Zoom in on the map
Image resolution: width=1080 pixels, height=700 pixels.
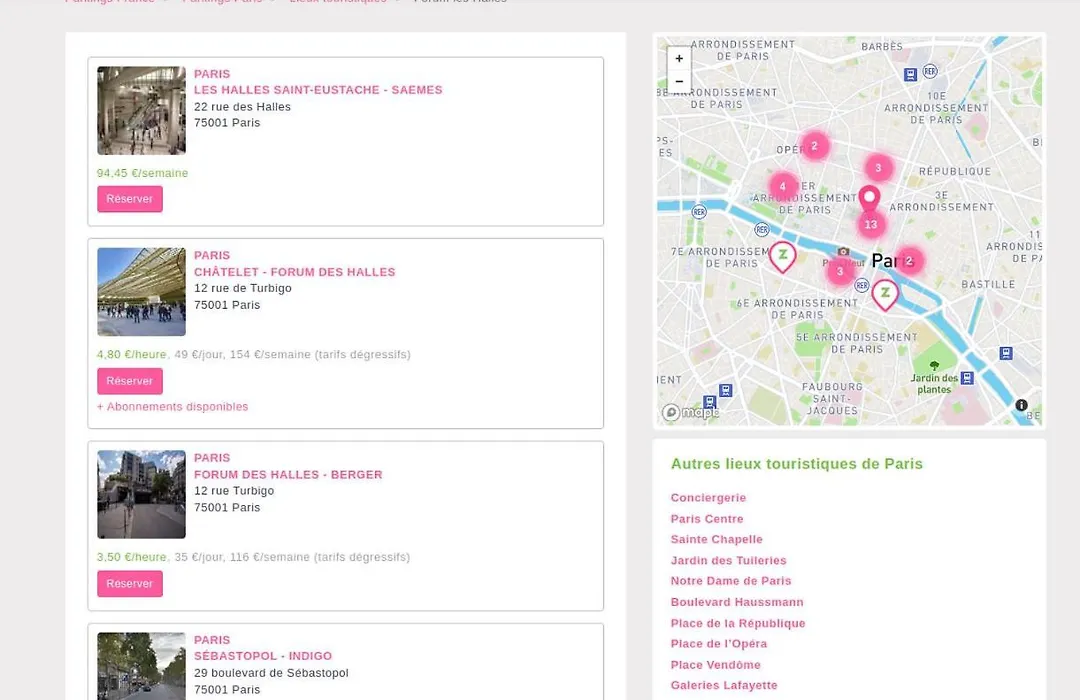(x=679, y=59)
